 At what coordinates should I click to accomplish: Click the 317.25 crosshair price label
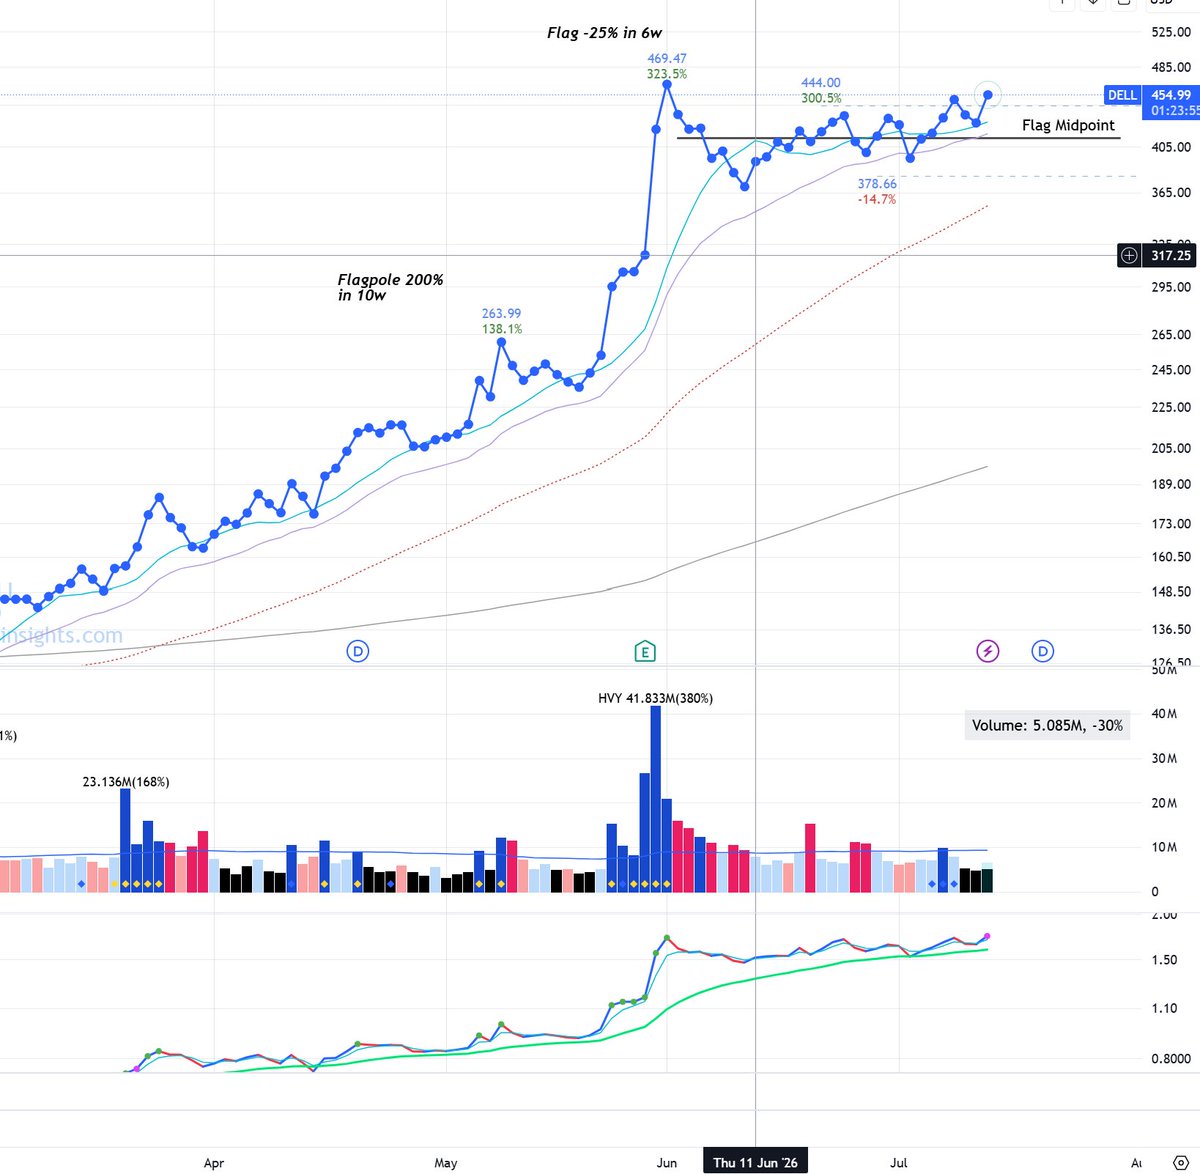click(x=1170, y=255)
